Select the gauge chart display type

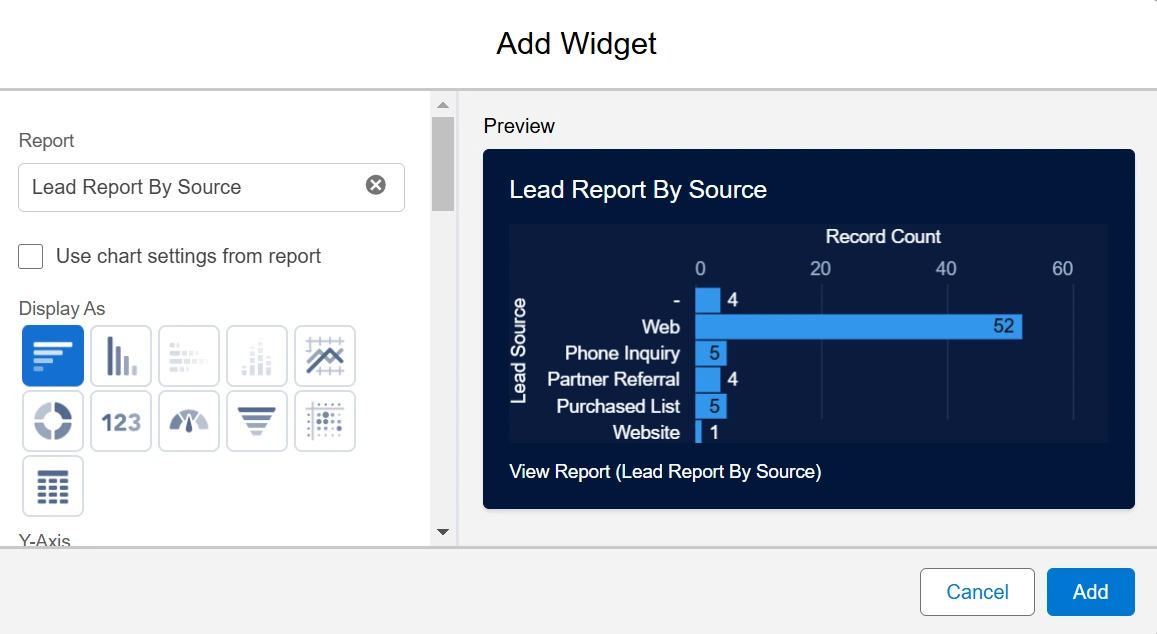[x=189, y=421]
